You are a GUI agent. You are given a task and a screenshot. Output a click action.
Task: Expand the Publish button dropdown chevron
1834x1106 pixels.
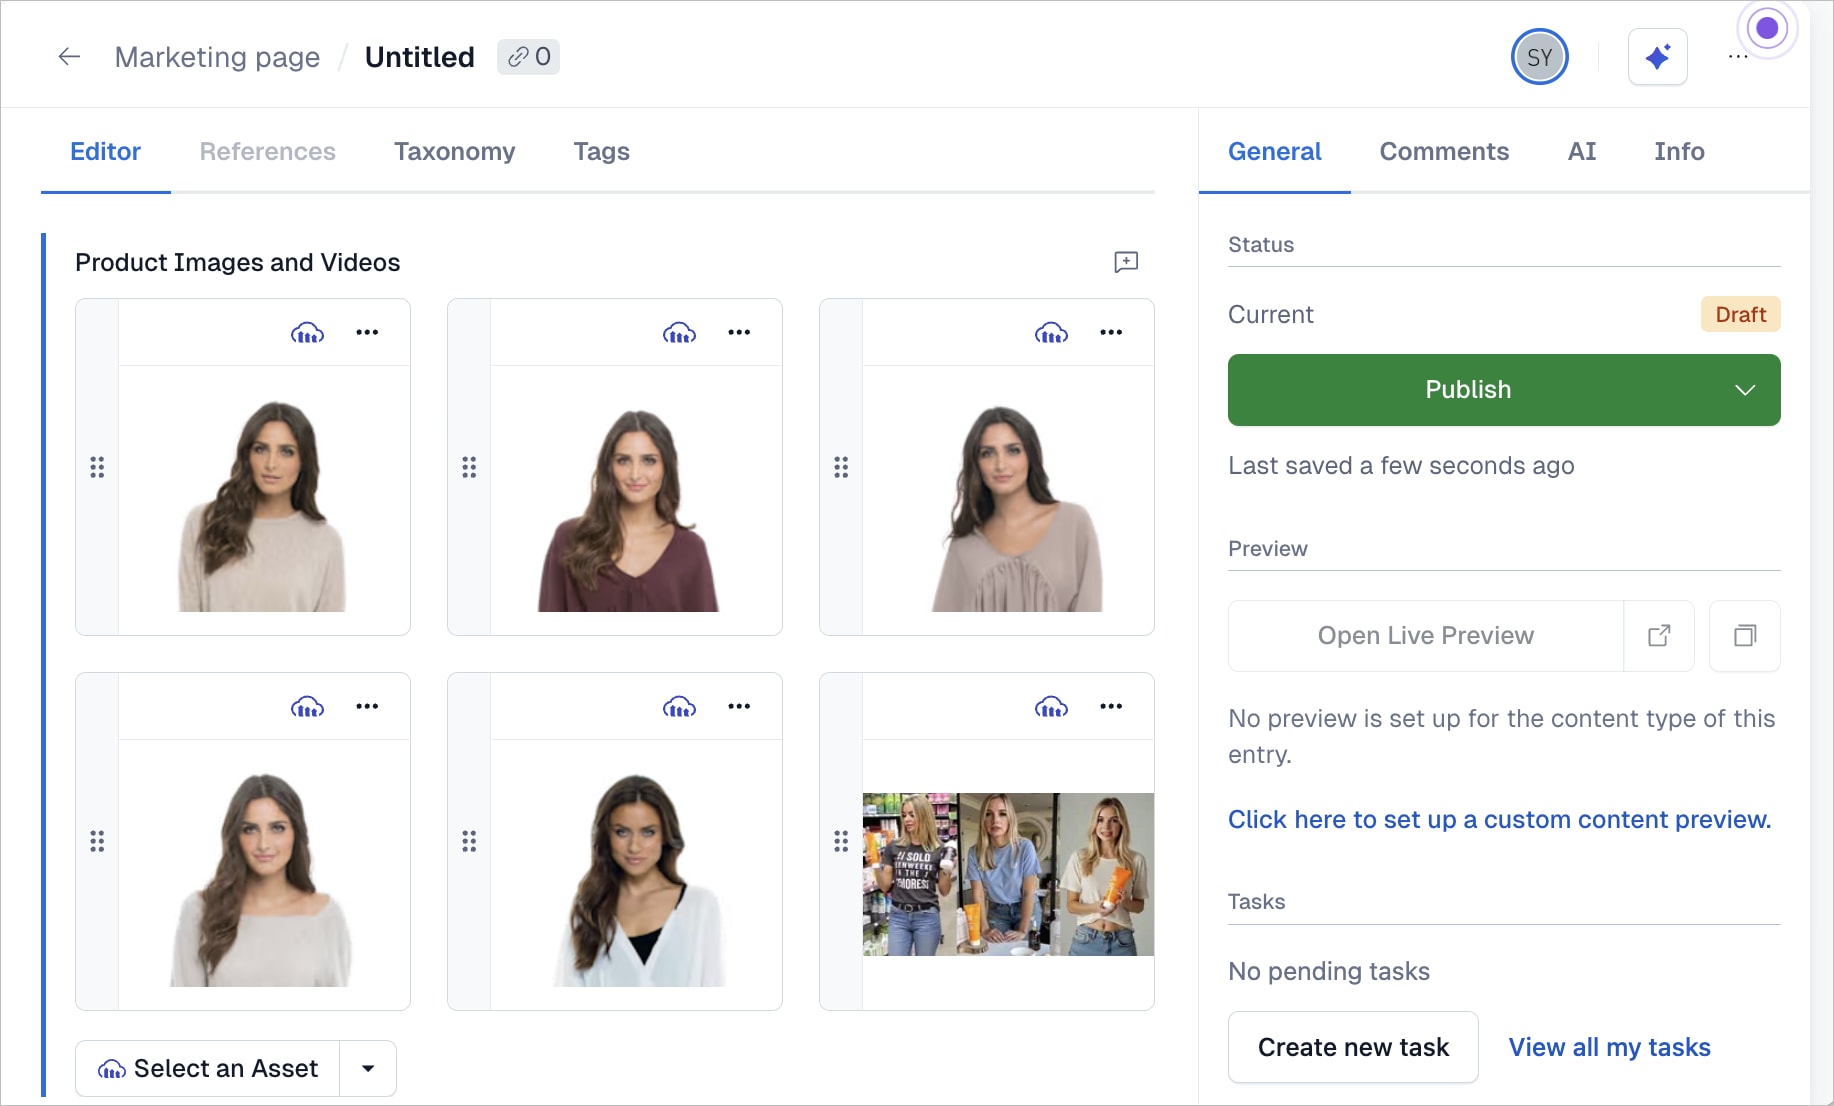coord(1744,390)
